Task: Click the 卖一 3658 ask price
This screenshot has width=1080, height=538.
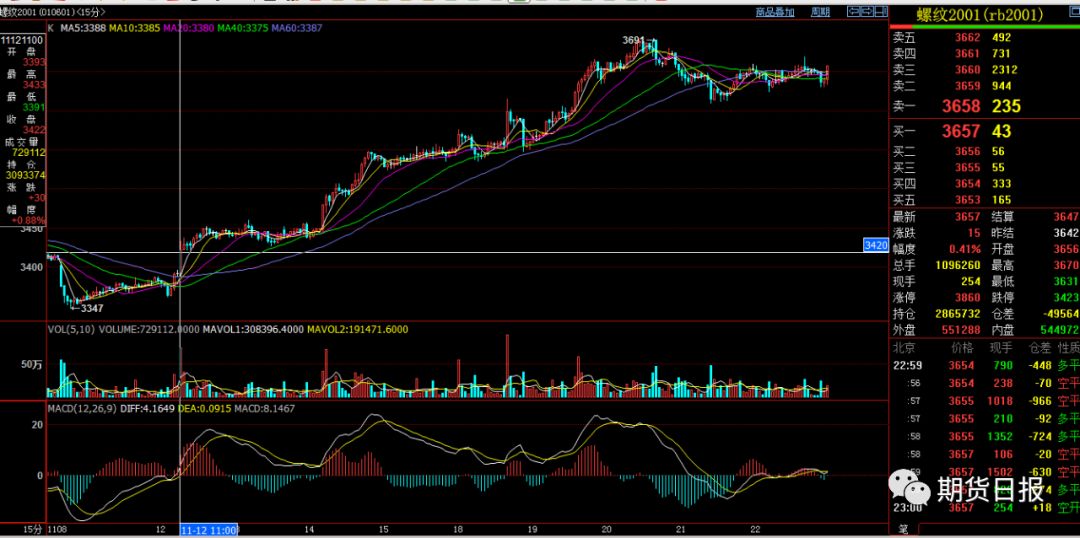Action: [961, 106]
